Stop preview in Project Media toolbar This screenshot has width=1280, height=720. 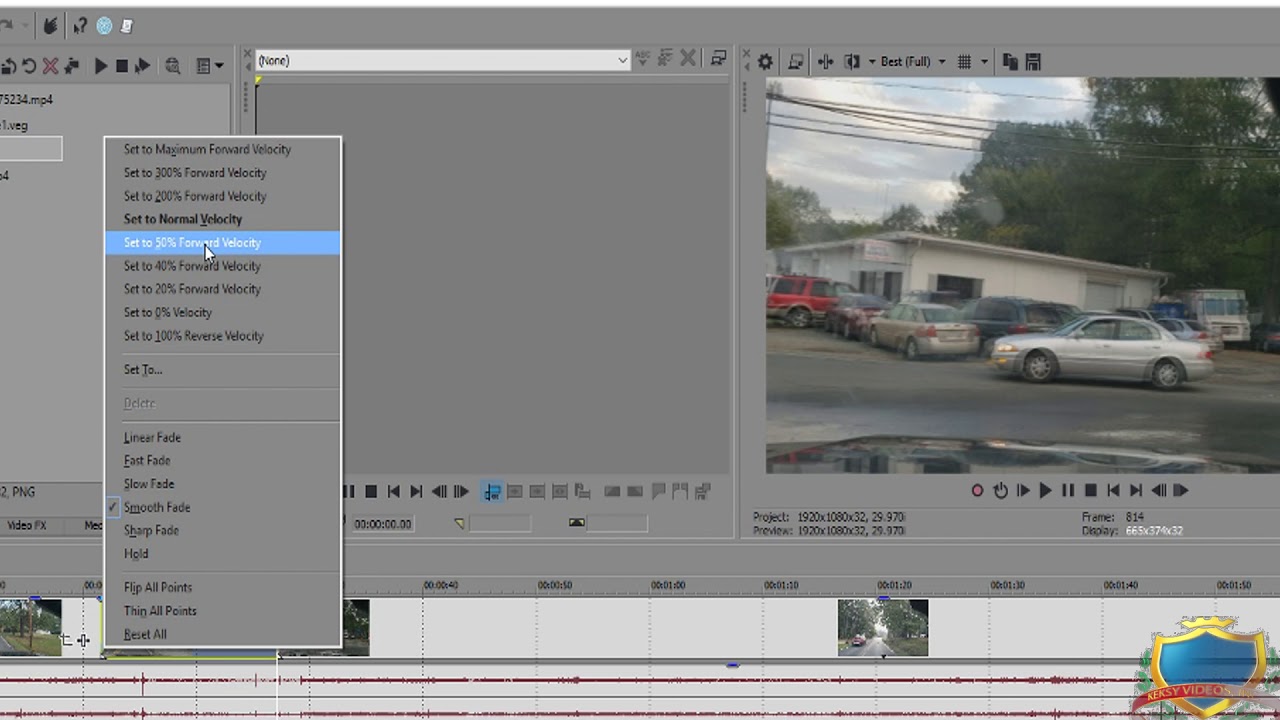coord(122,66)
